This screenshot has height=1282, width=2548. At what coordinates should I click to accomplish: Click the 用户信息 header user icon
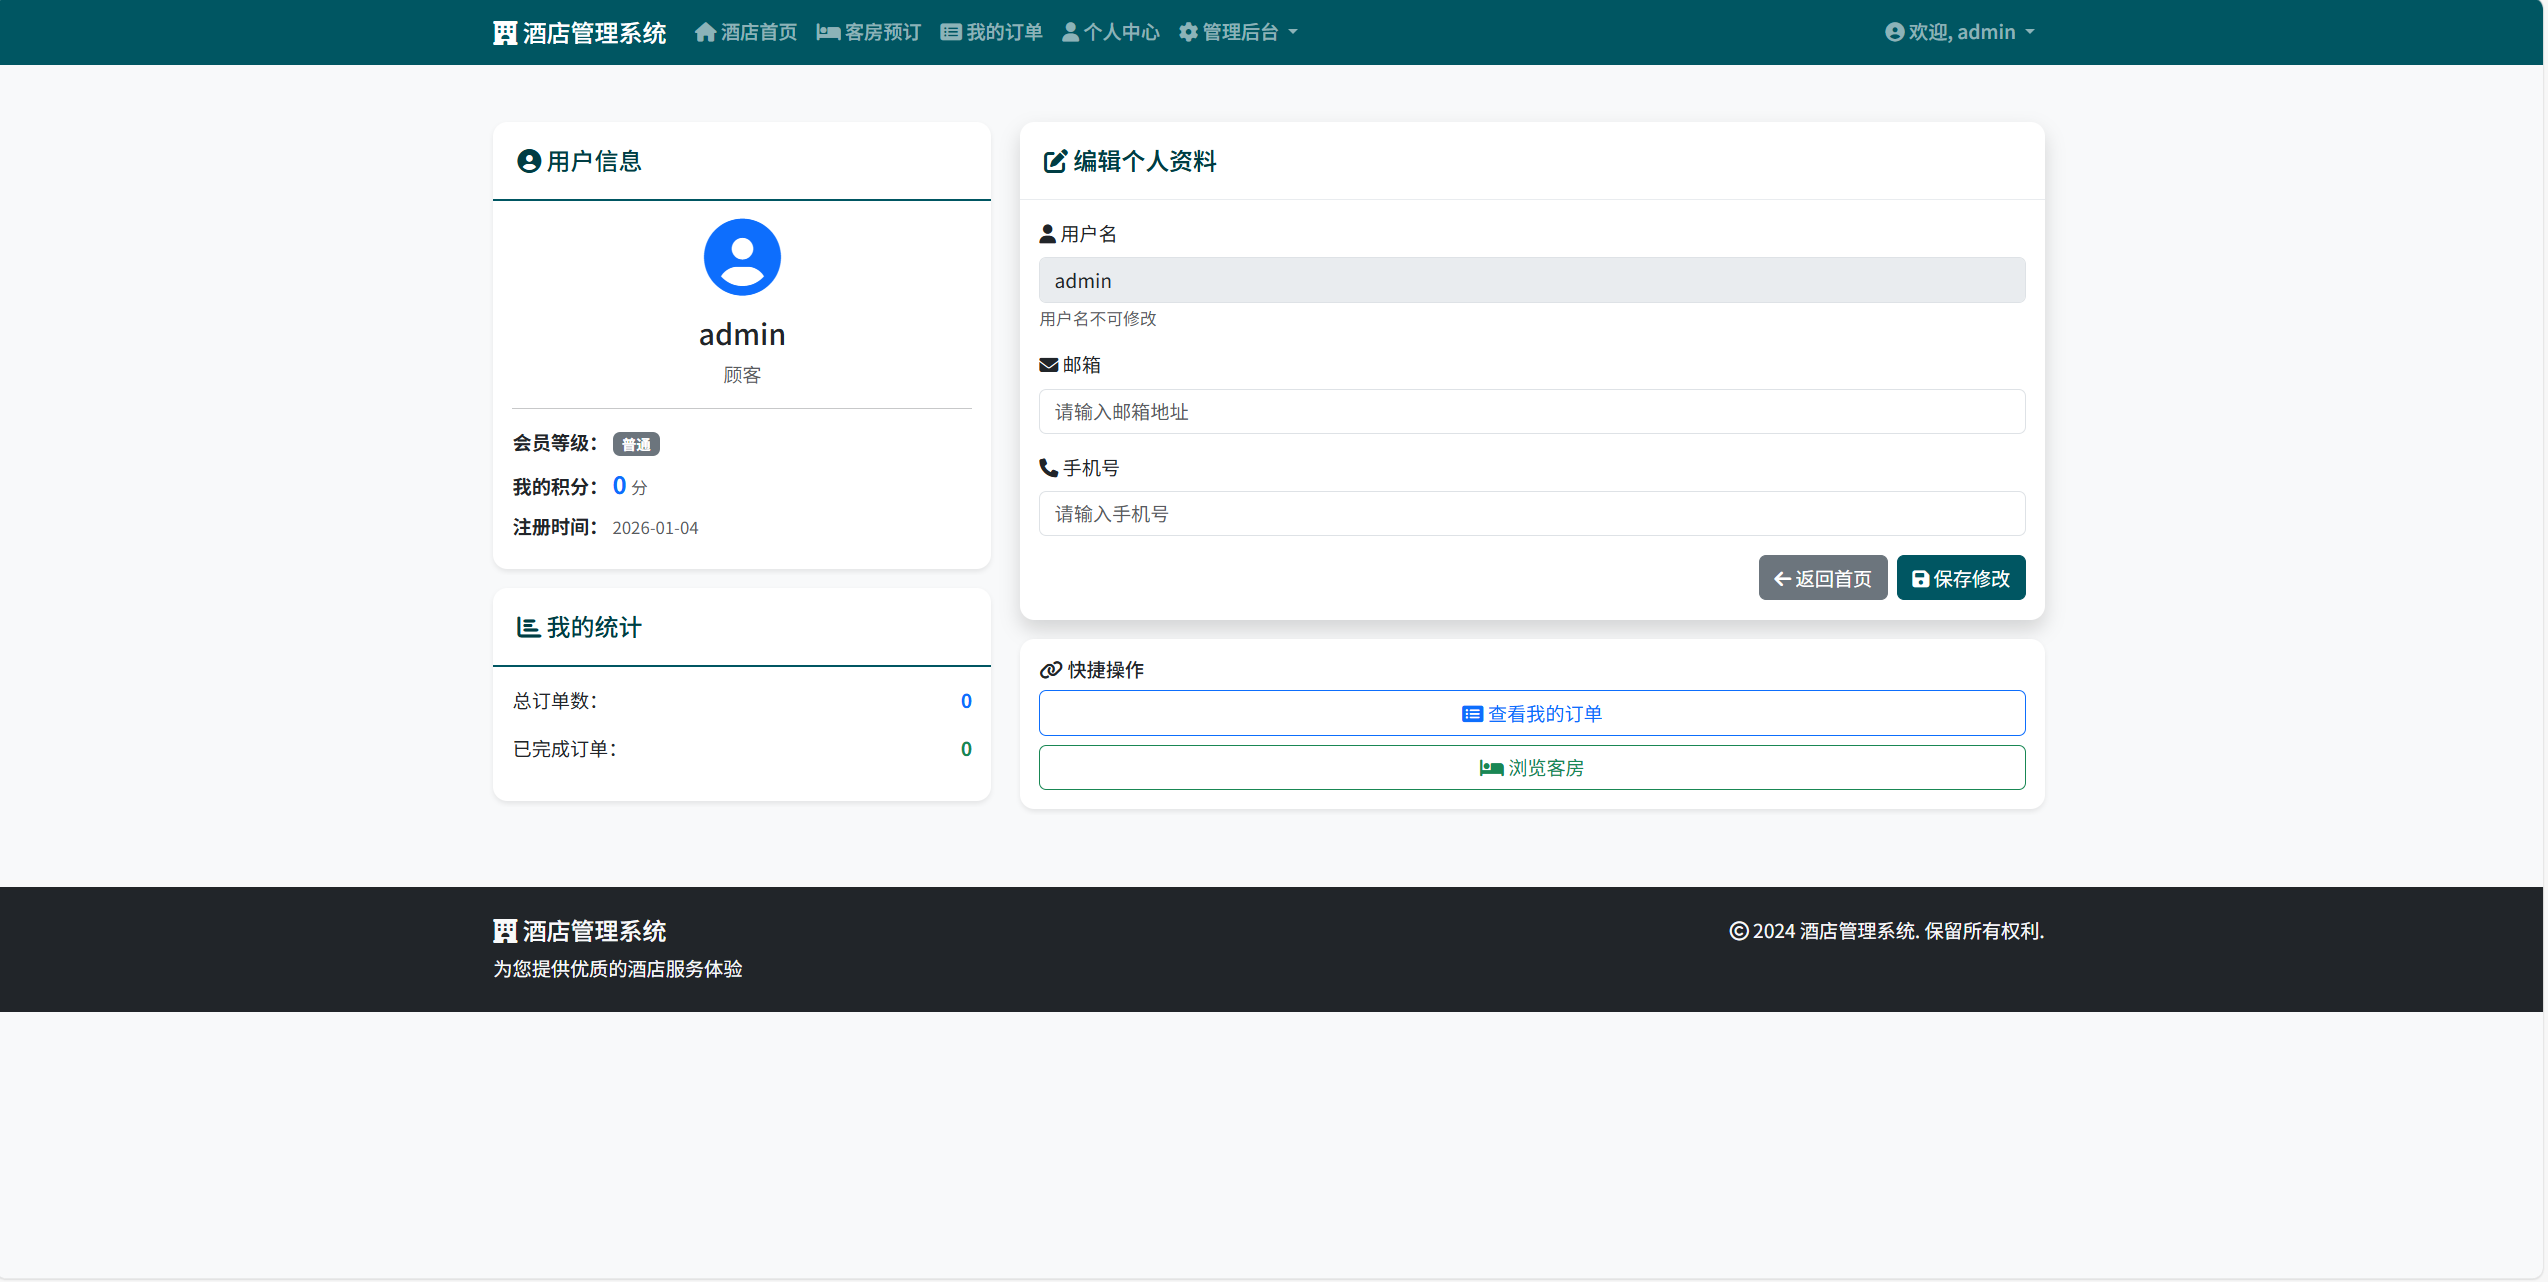click(x=529, y=161)
